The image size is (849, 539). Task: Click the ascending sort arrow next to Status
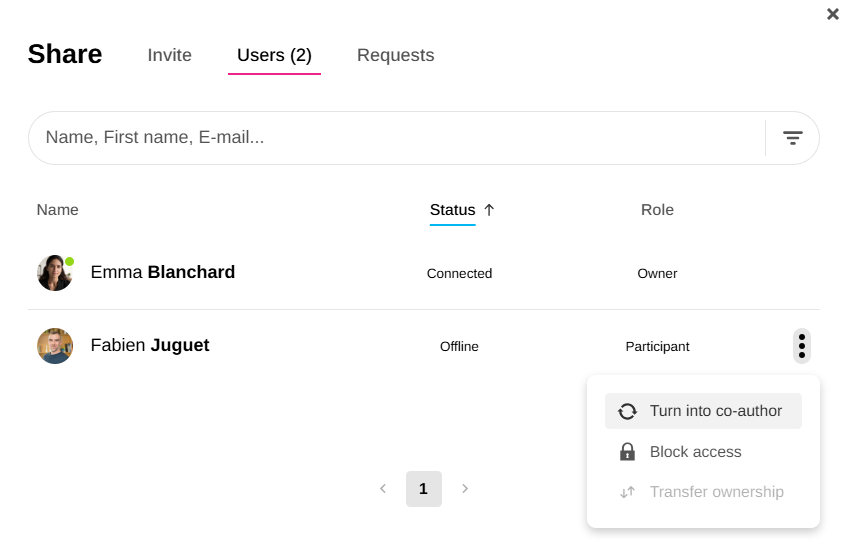[489, 210]
